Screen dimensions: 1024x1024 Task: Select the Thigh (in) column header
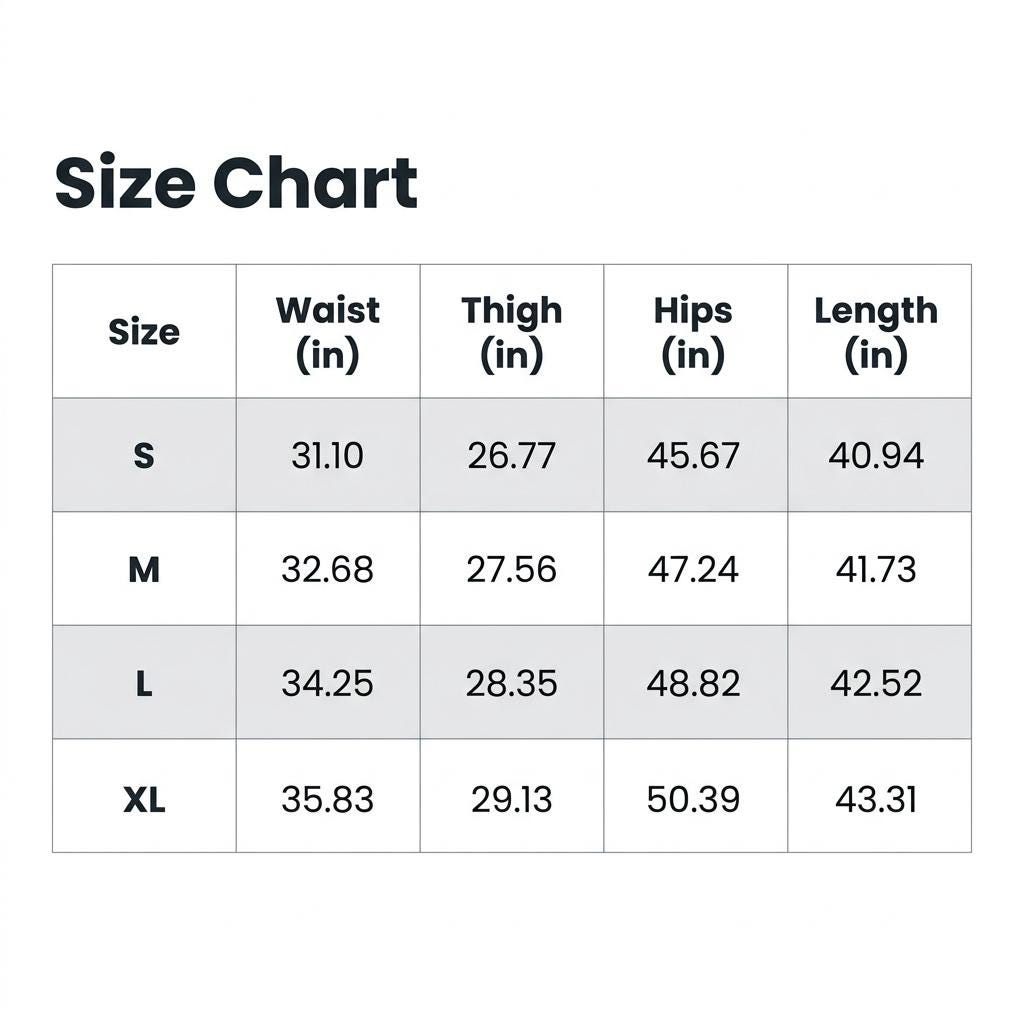click(512, 333)
